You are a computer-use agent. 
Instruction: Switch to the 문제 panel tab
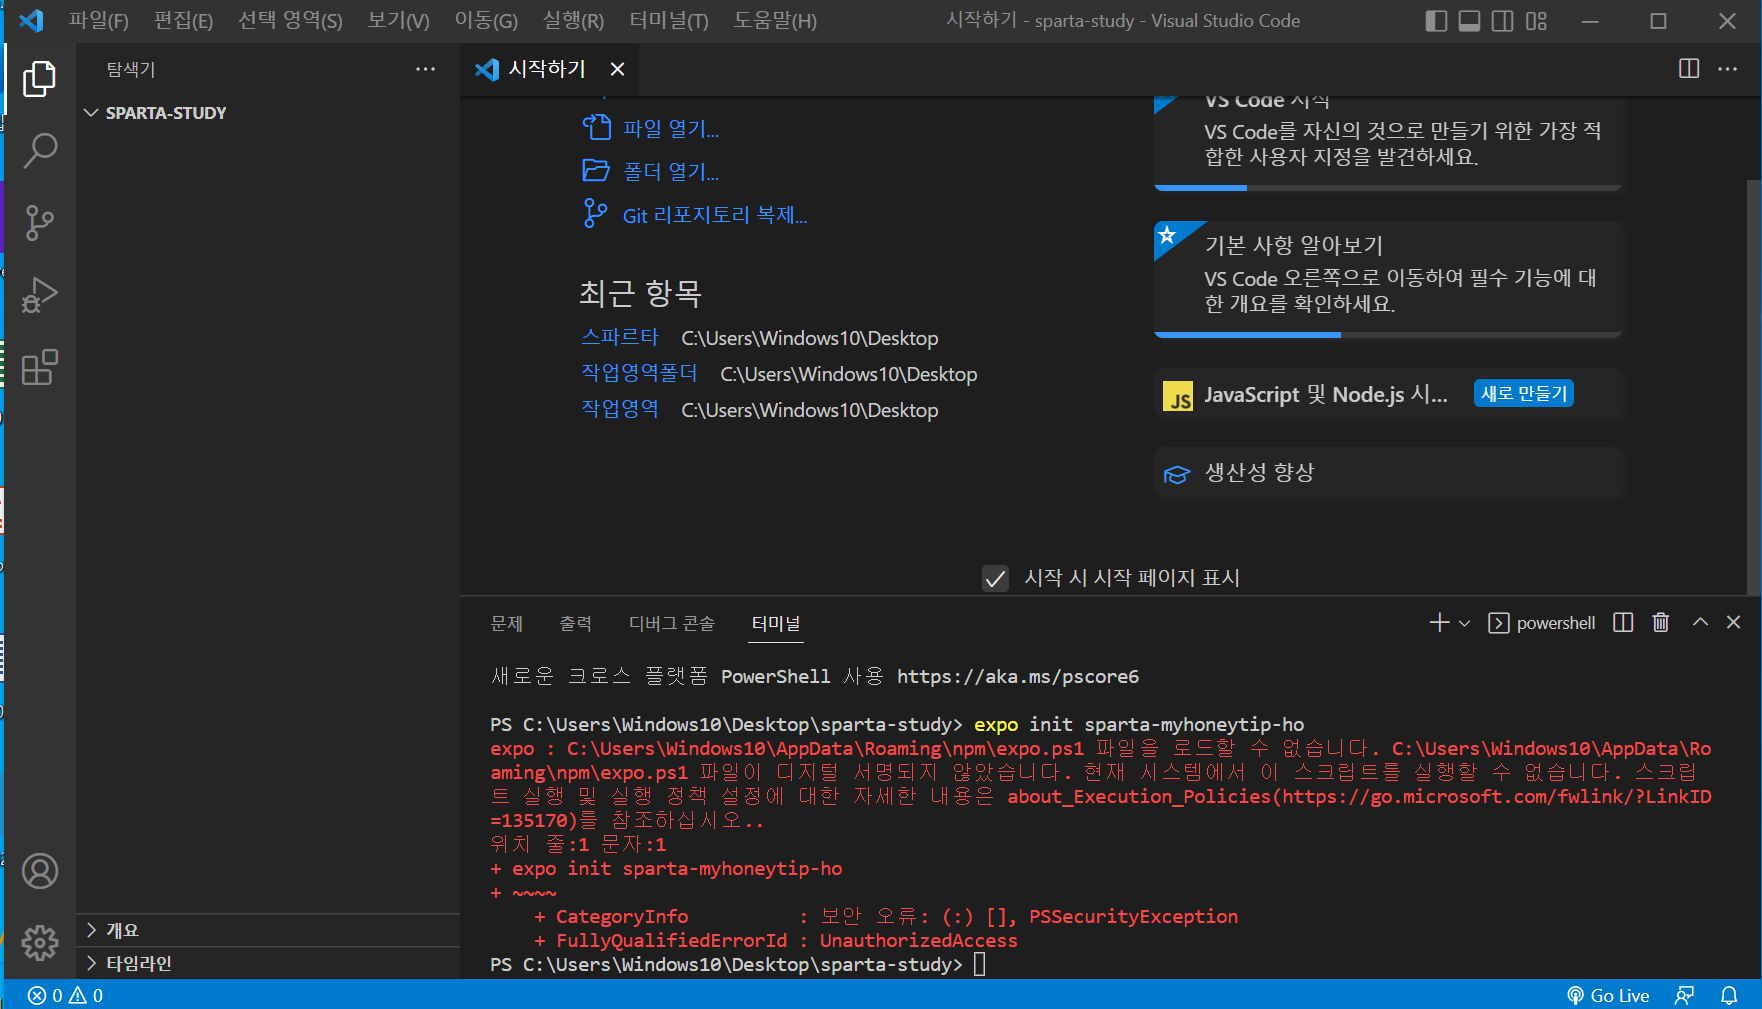click(507, 623)
